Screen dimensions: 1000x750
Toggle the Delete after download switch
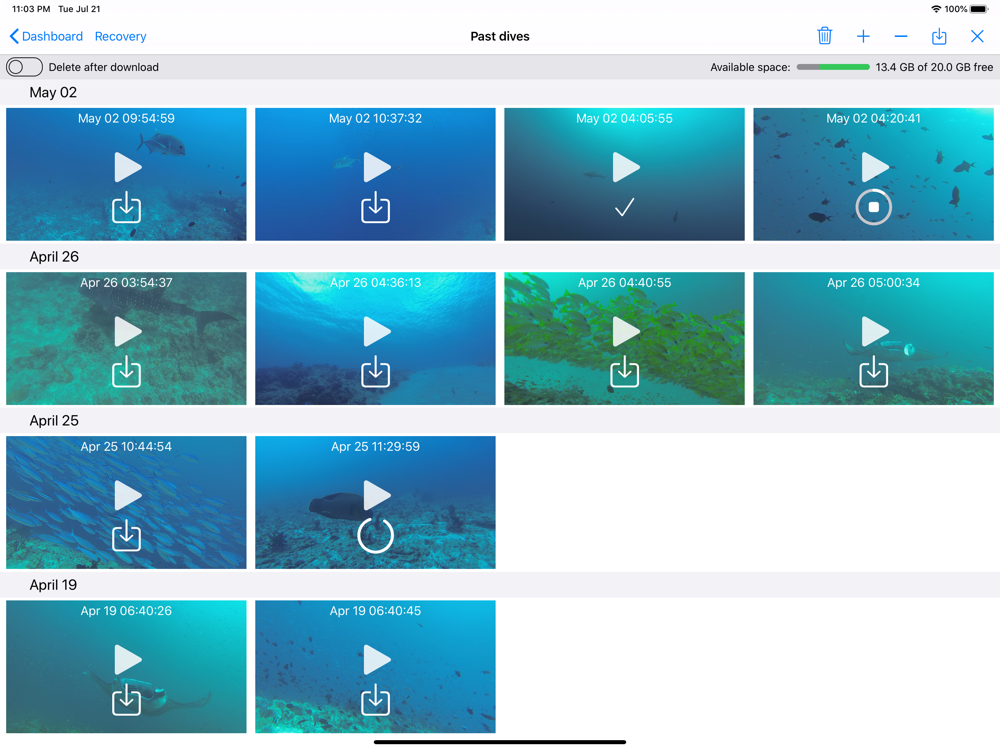(x=24, y=67)
